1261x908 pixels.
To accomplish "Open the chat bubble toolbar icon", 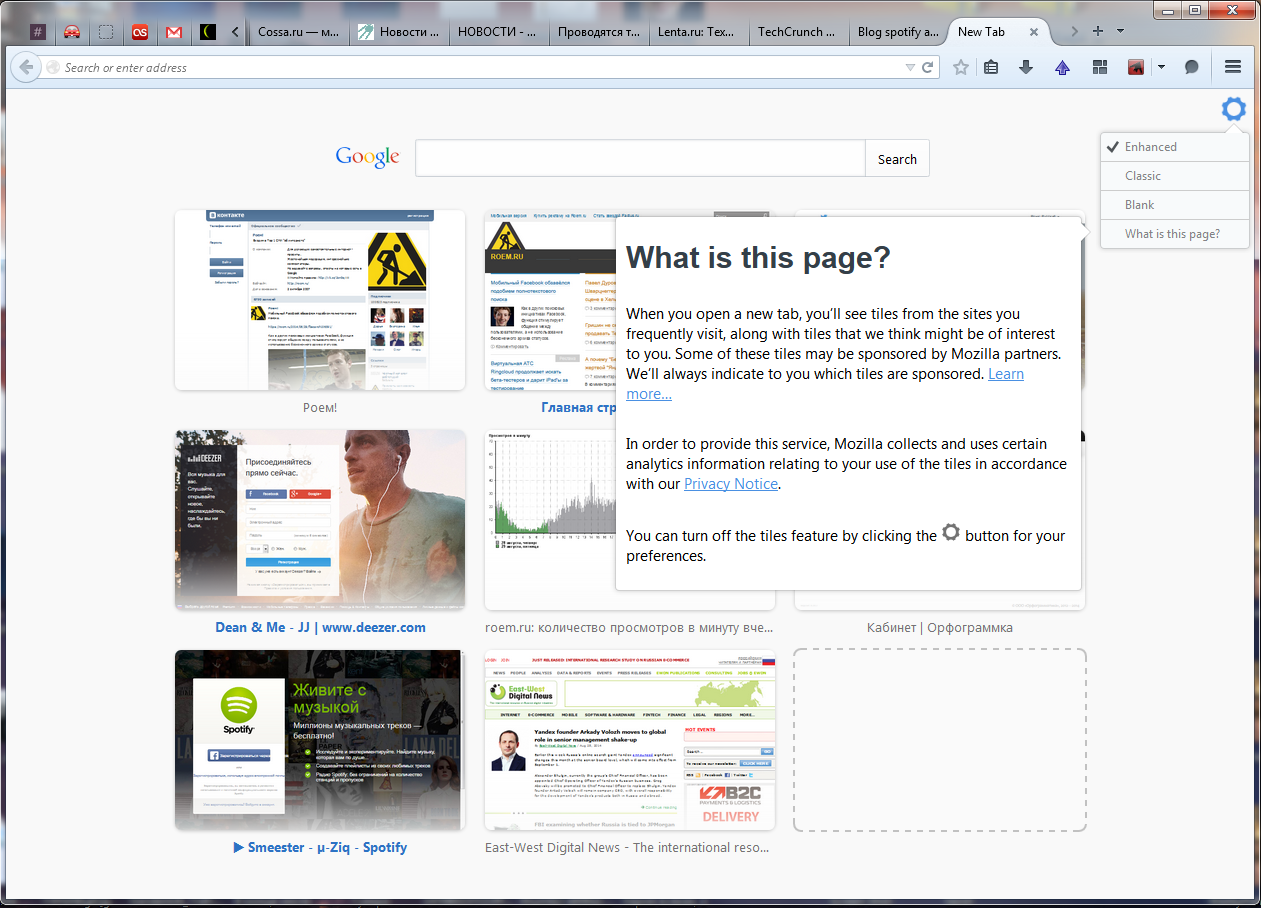I will click(1192, 67).
